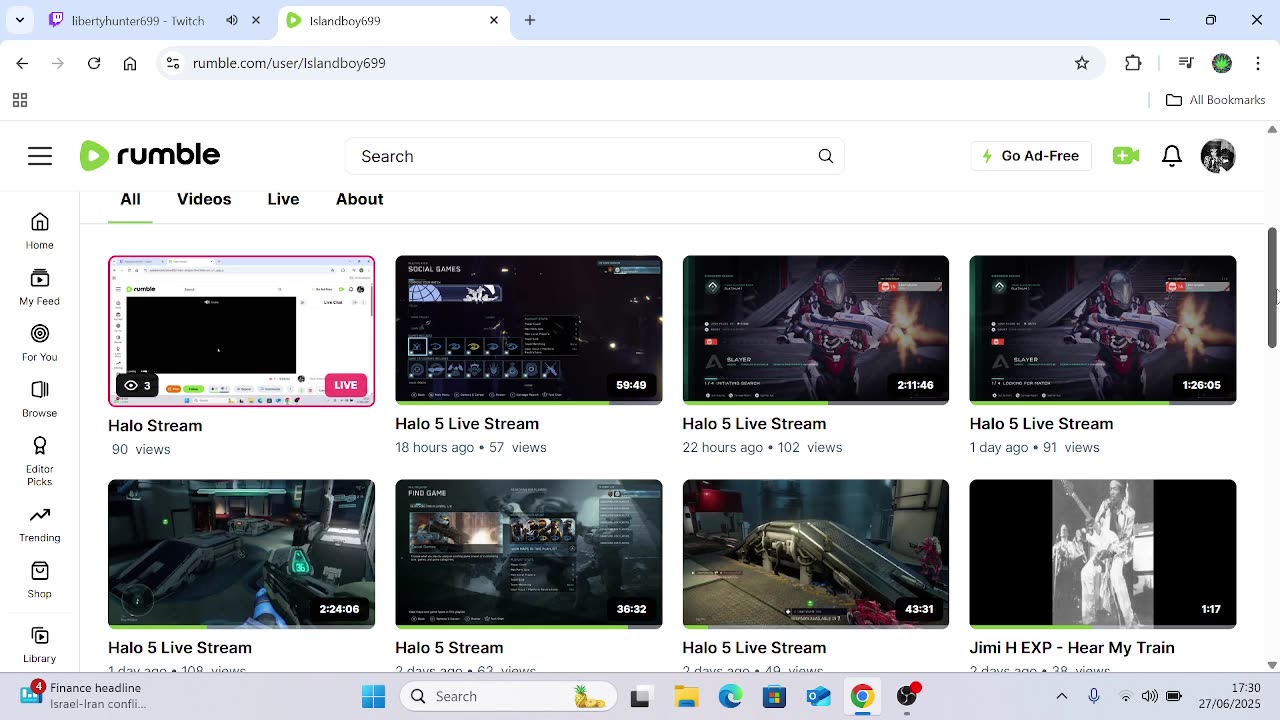Screen dimensions: 1280x720
Task: Click the browser Back arrow
Action: (x=22, y=63)
